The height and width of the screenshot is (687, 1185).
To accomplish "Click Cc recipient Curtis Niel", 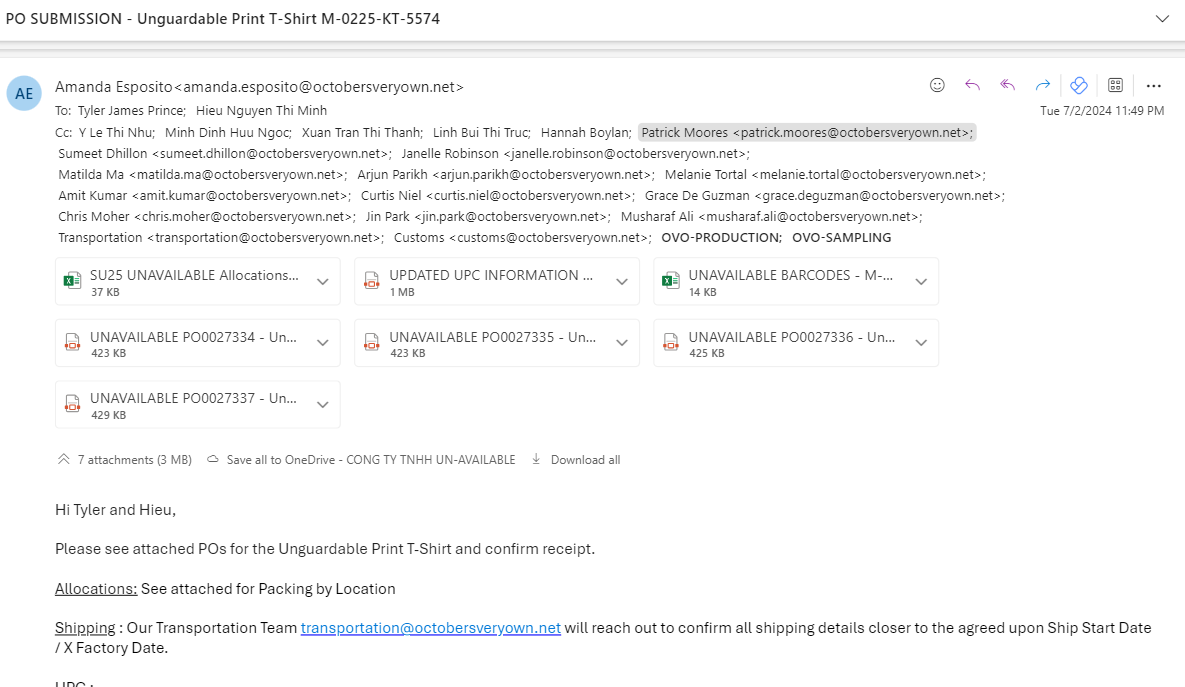I will click(x=497, y=196).
